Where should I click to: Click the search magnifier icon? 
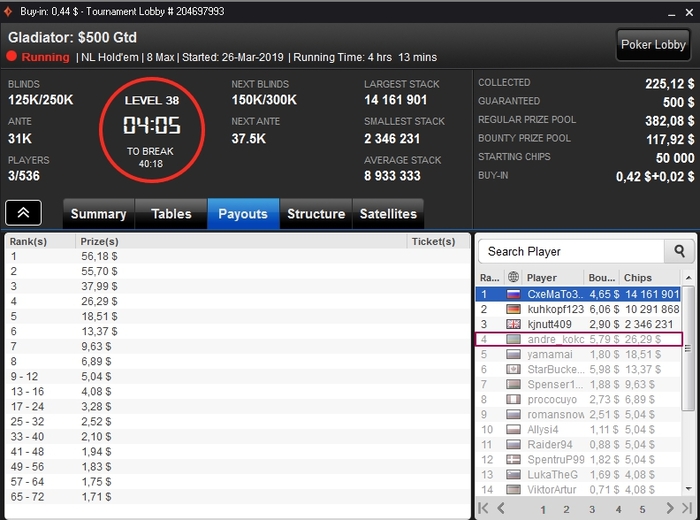679,251
